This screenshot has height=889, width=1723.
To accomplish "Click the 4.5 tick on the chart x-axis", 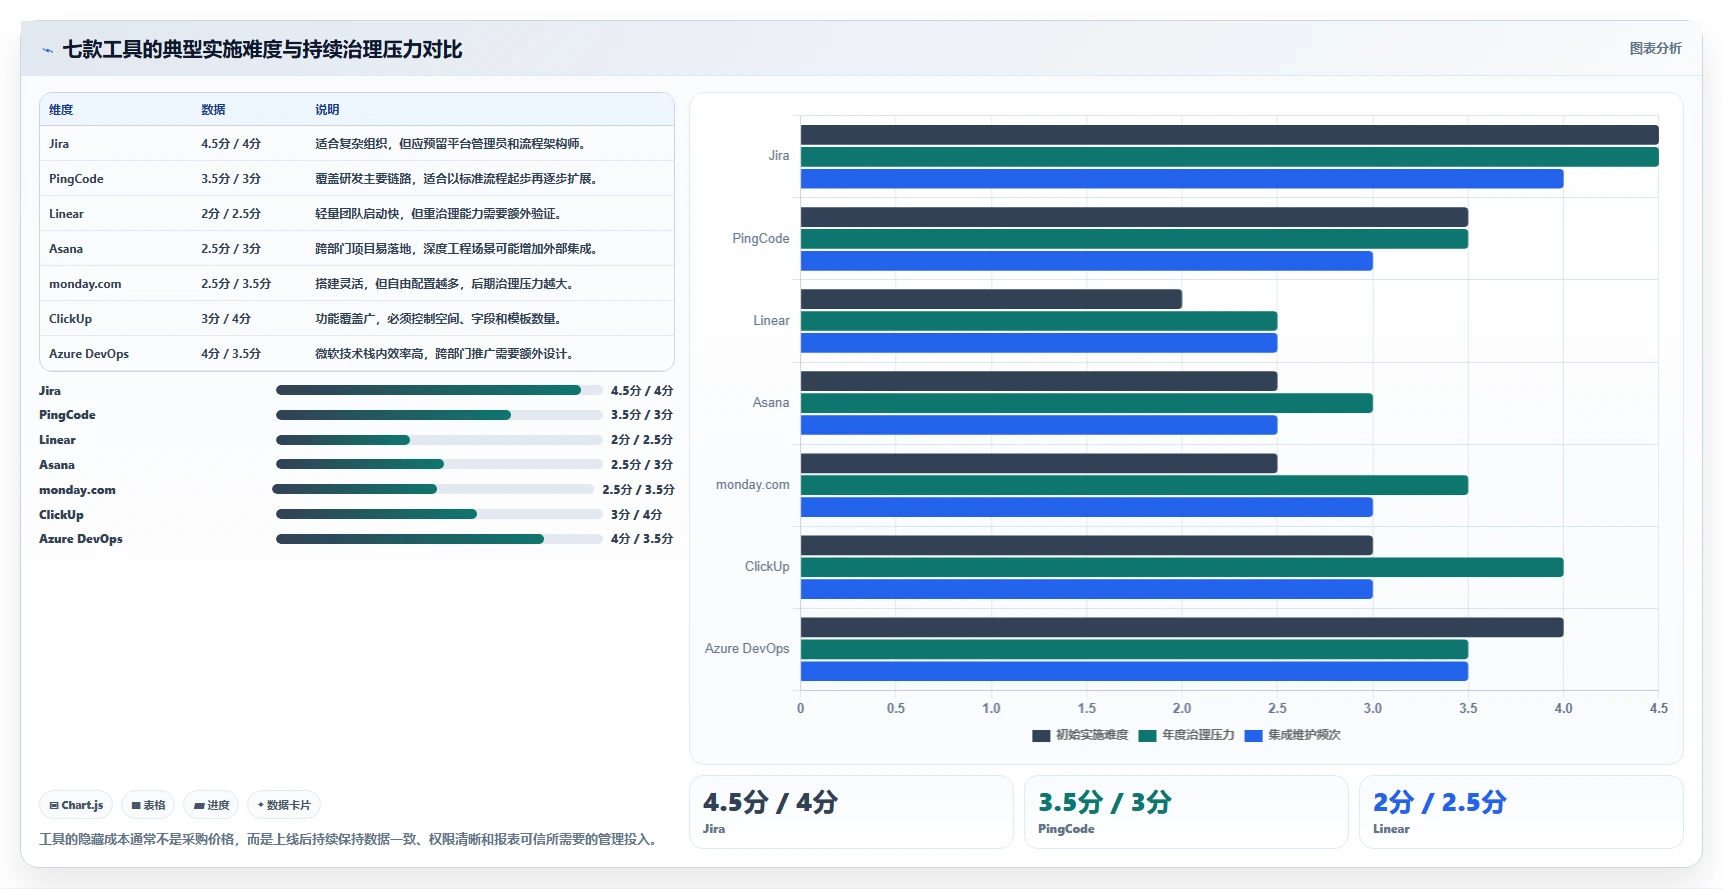I will (1658, 708).
